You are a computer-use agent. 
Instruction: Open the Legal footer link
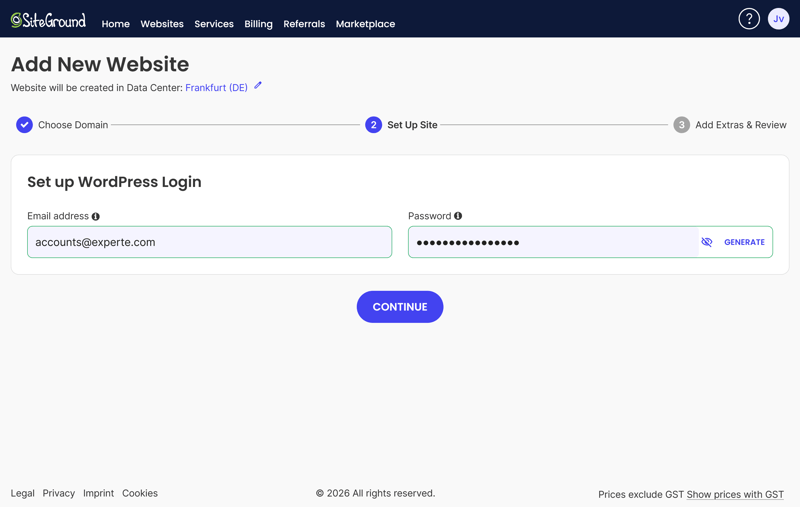22,493
